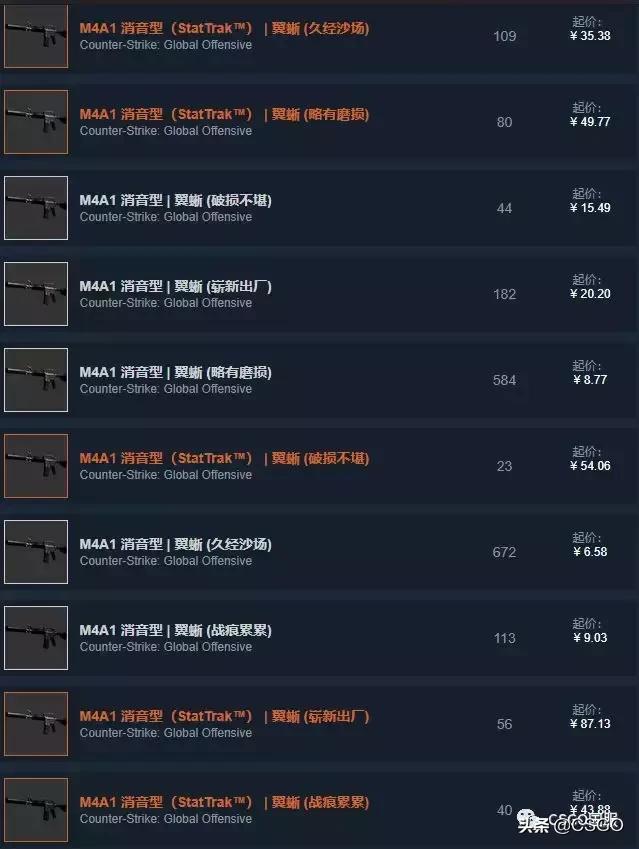Screen dimensions: 639x849
Task: Open the 翼蜥 (略有磨损) non-StatTrak weapon icon
Action: tap(36, 380)
